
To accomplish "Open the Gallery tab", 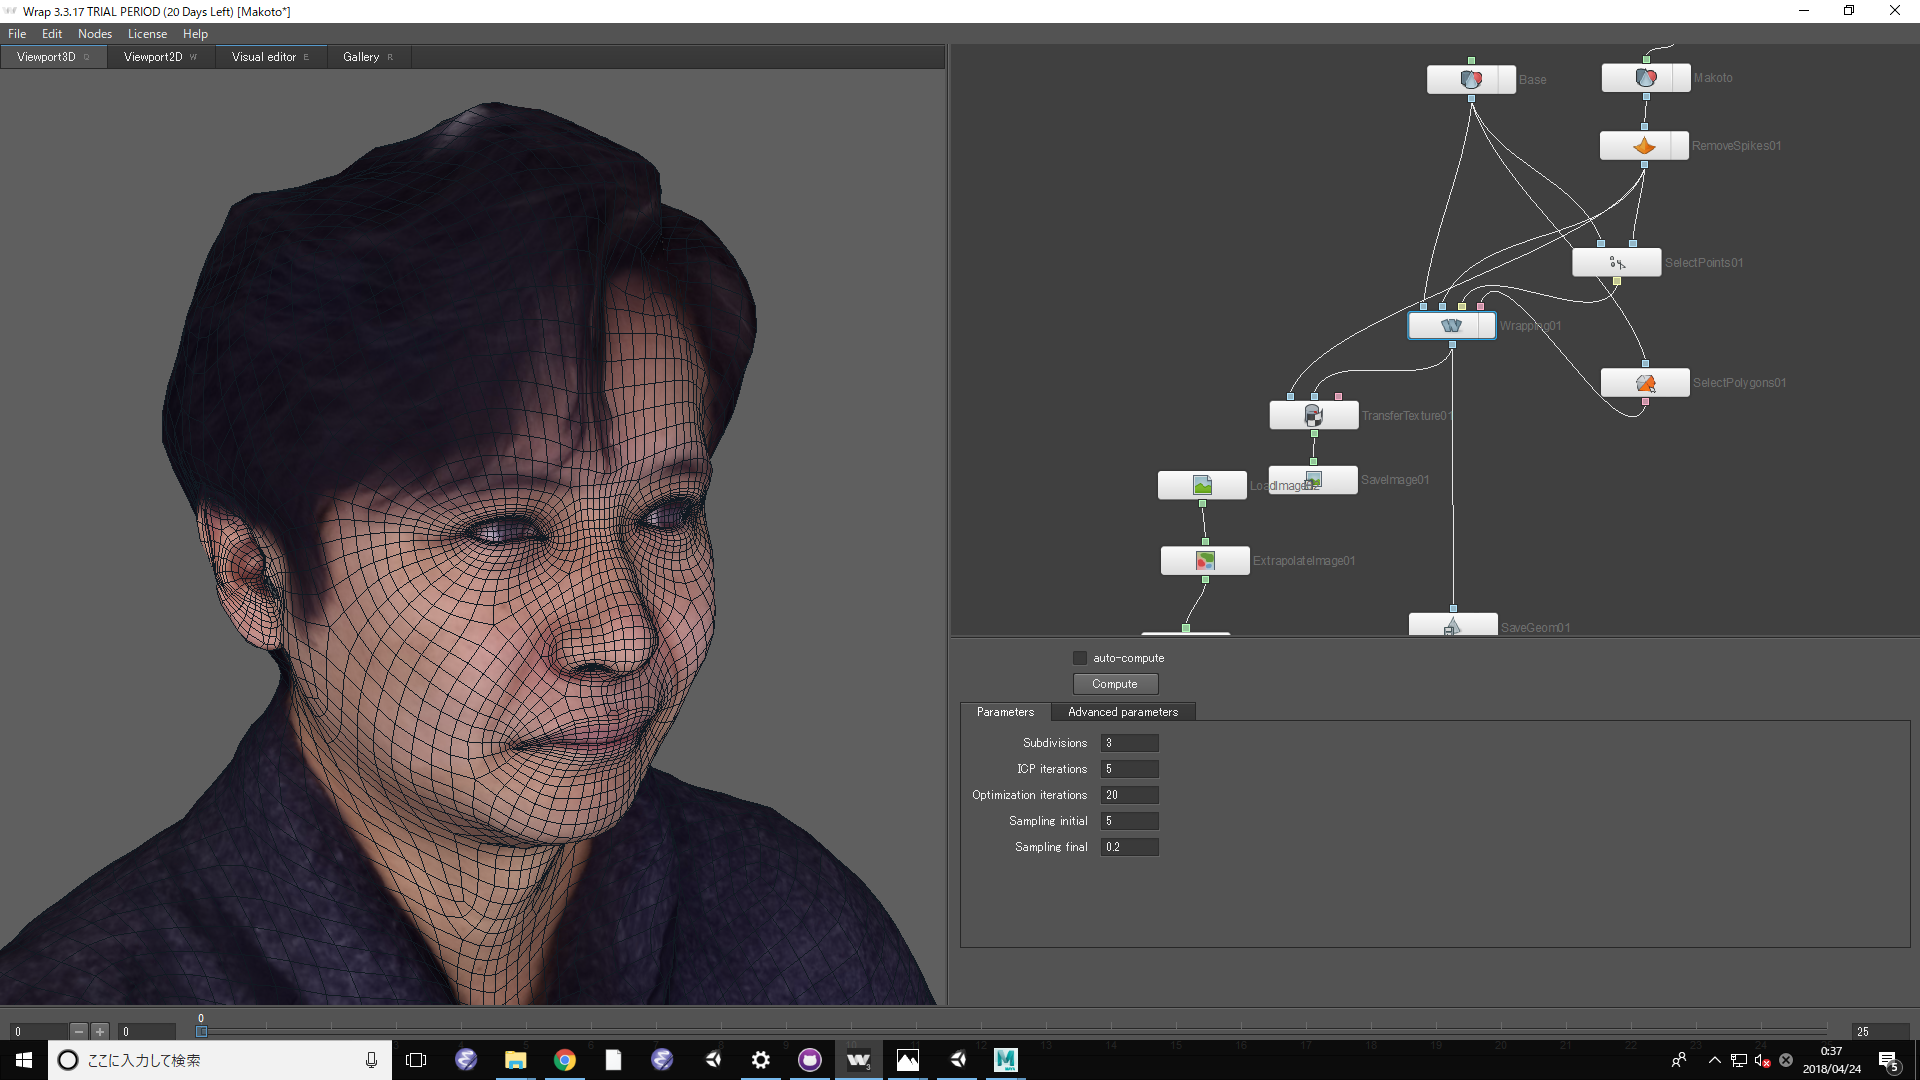I will coord(361,57).
